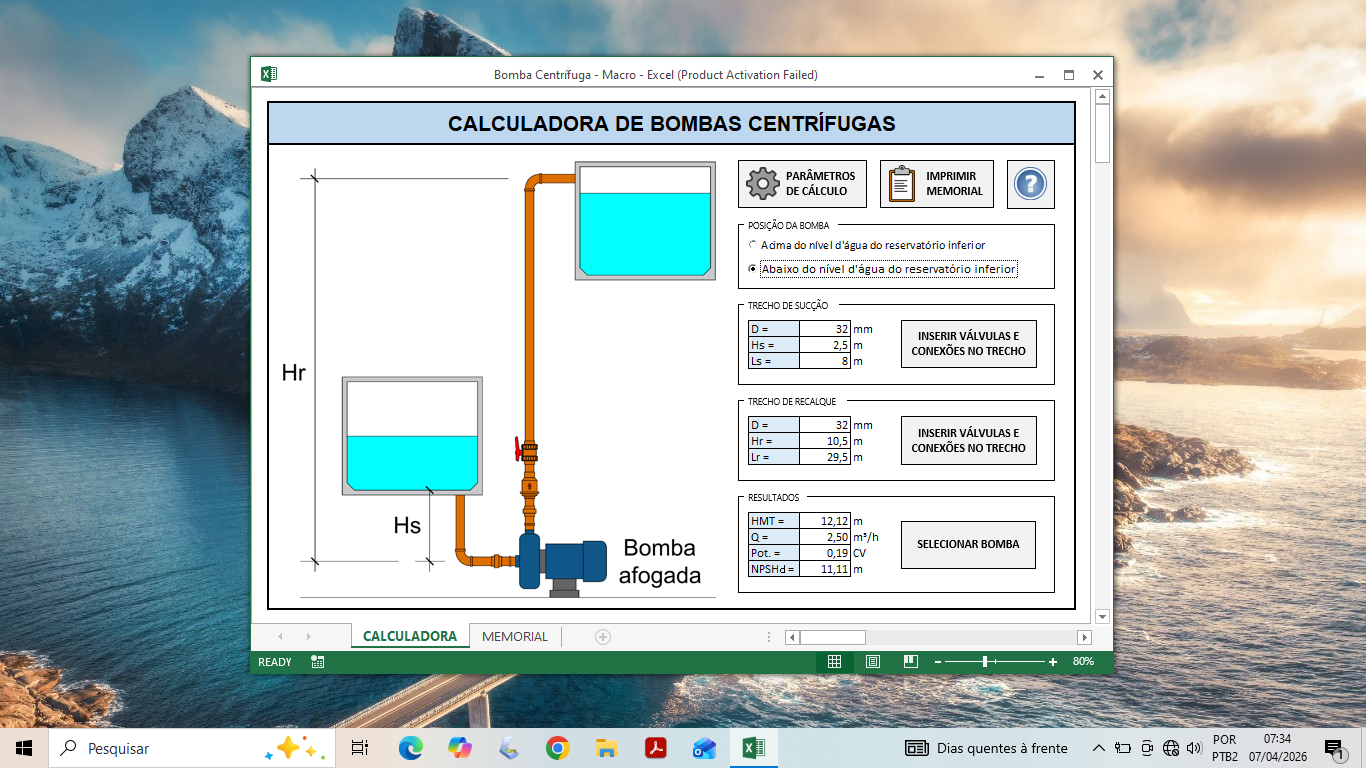
Task: Select Acima do nível d'água radio option
Action: point(753,245)
